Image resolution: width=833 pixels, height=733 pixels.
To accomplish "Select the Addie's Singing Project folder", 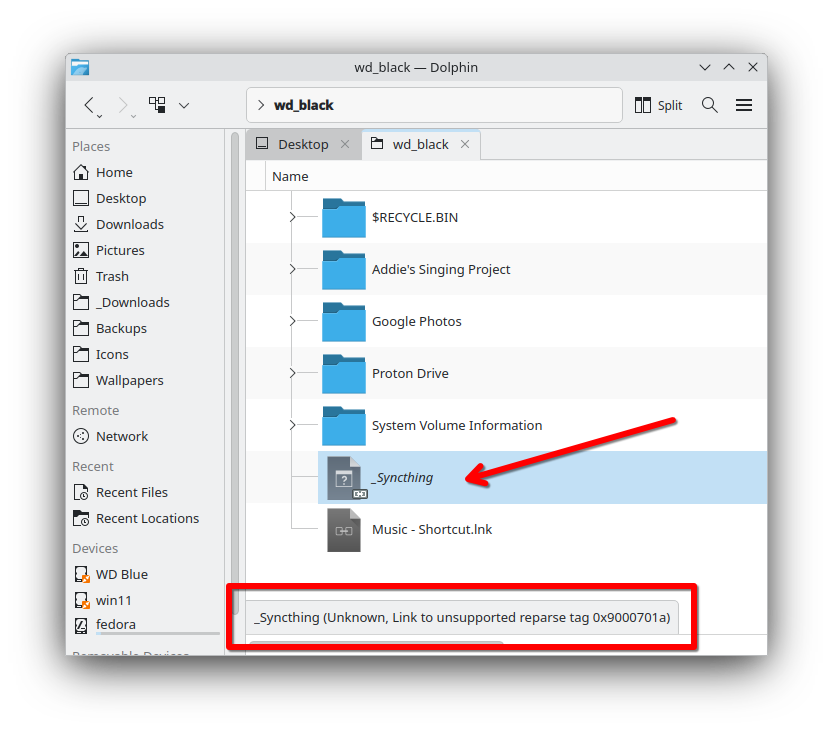I will point(440,269).
